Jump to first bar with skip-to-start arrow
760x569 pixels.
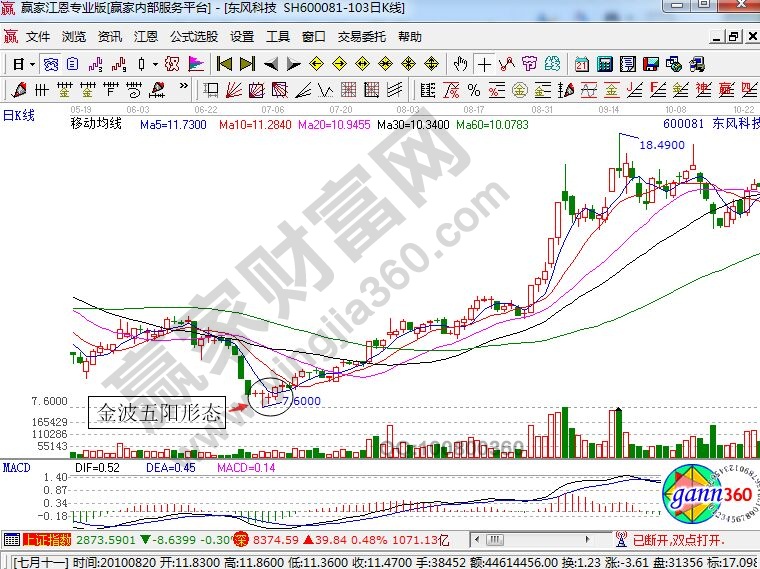[x=224, y=64]
